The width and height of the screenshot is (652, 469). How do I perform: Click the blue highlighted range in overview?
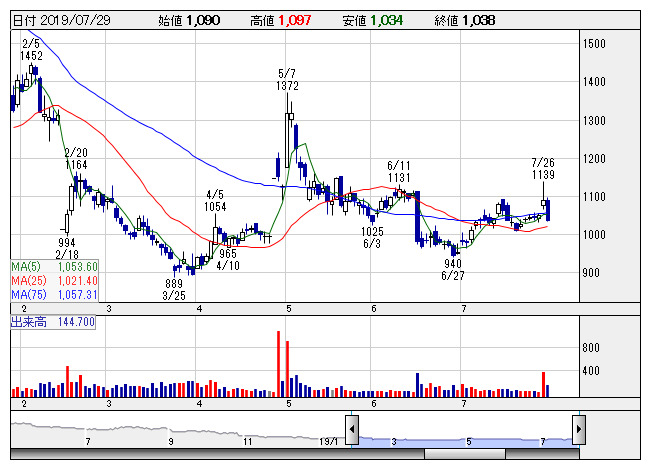465,438
